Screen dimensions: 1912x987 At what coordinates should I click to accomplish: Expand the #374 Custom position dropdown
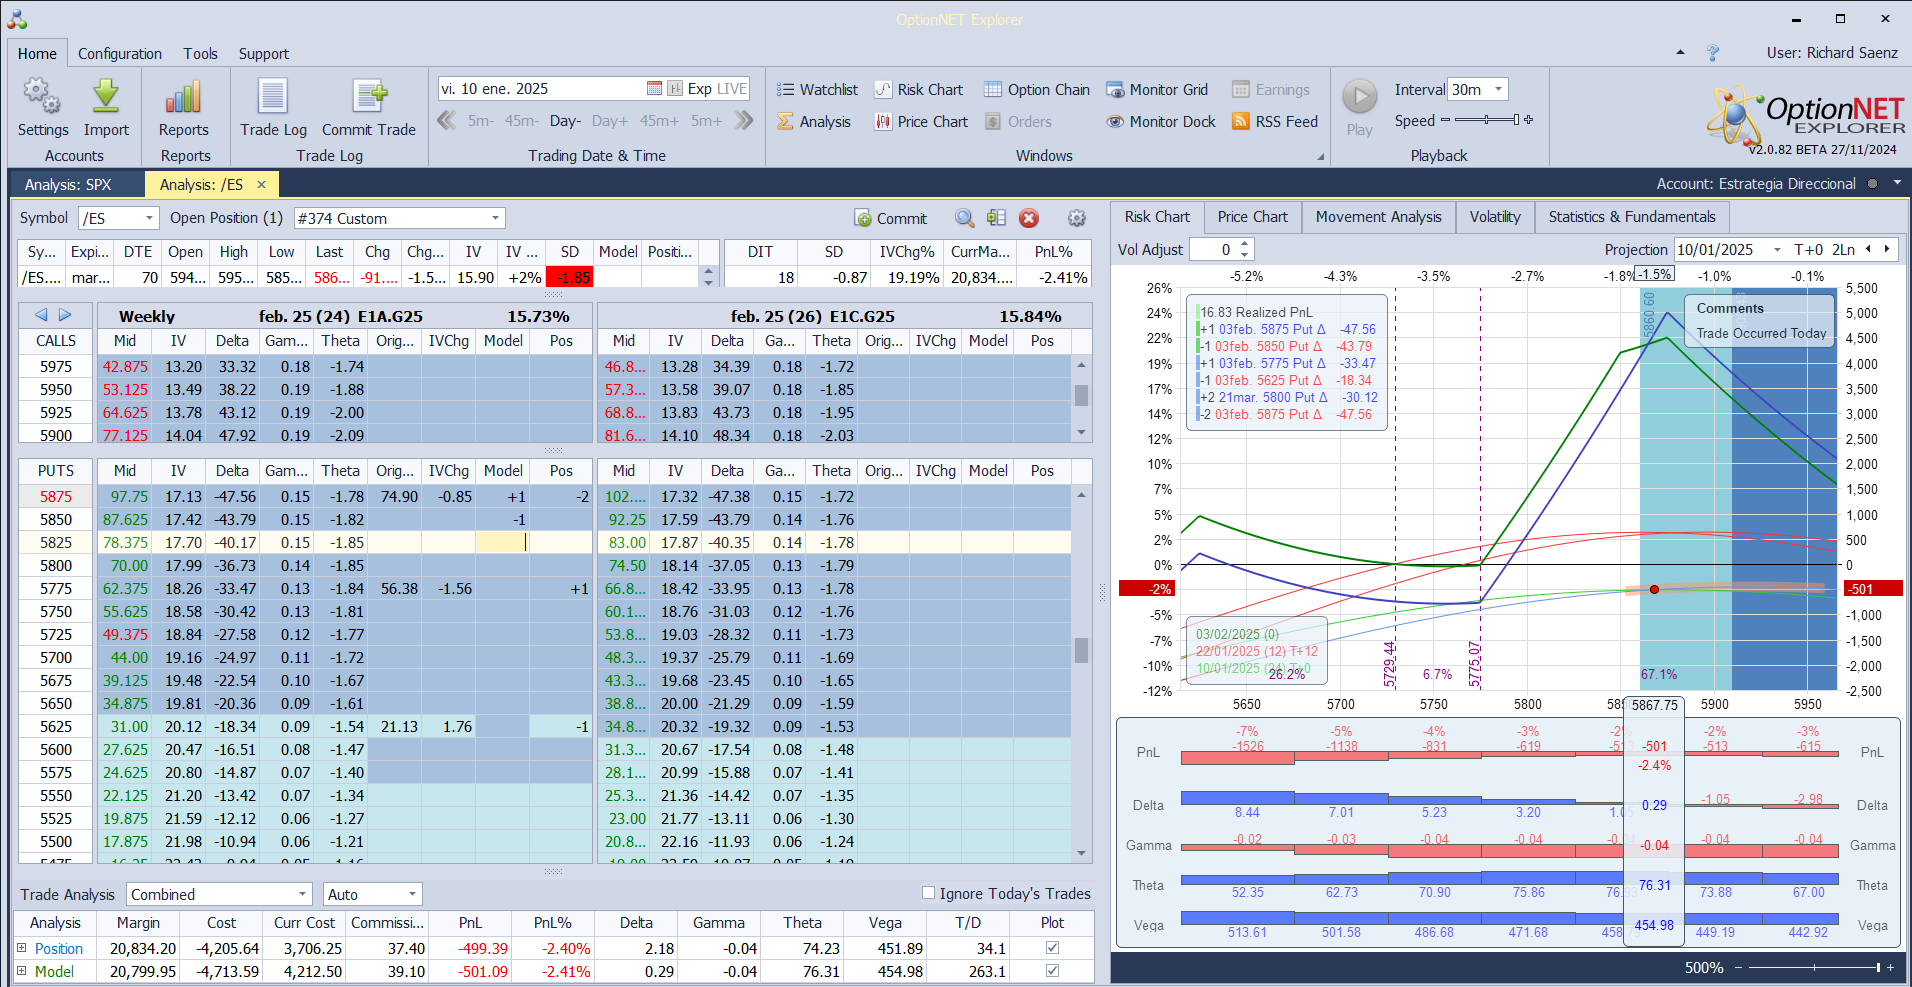[x=495, y=218]
